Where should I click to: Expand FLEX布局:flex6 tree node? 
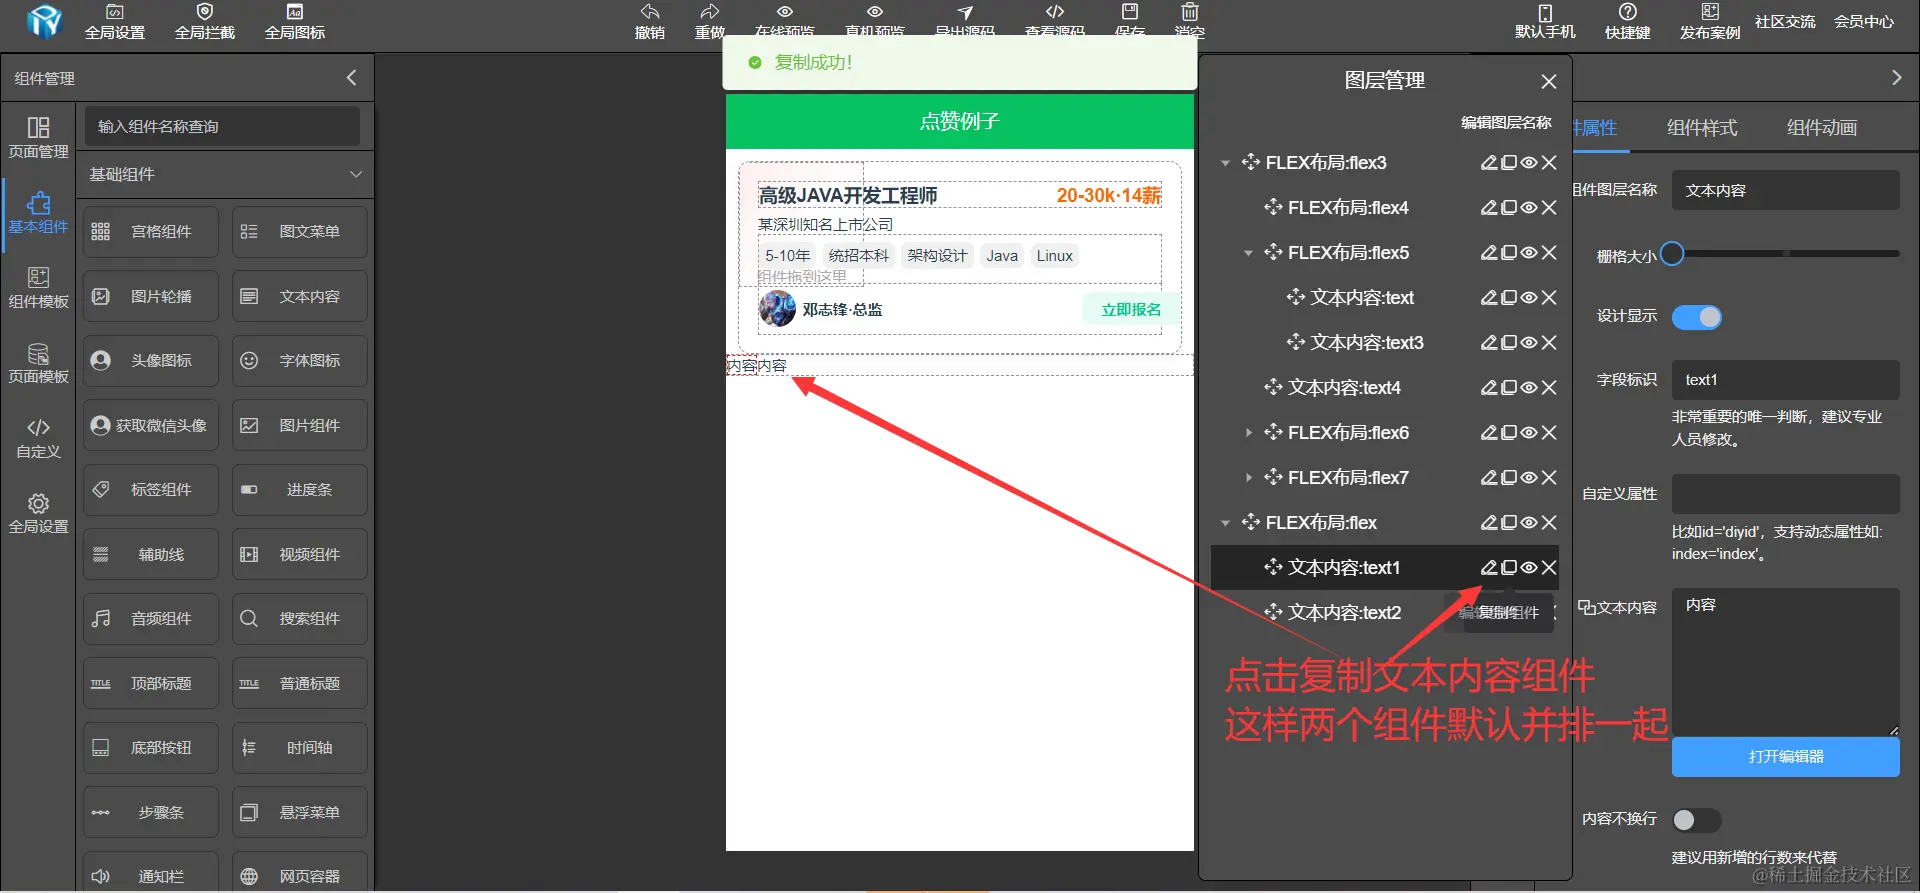click(x=1248, y=433)
